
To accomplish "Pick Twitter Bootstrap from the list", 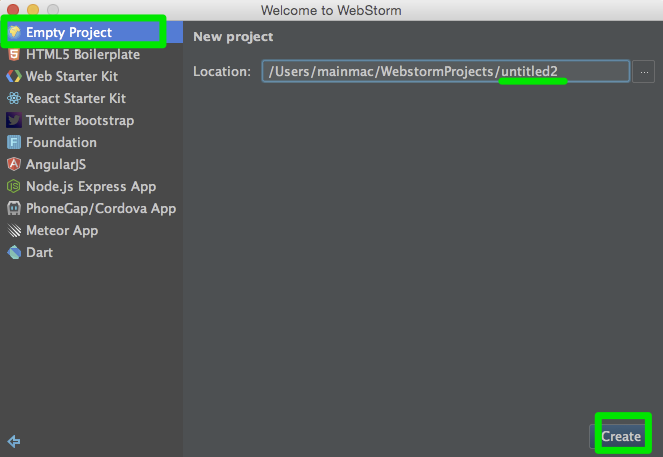I will [x=91, y=120].
